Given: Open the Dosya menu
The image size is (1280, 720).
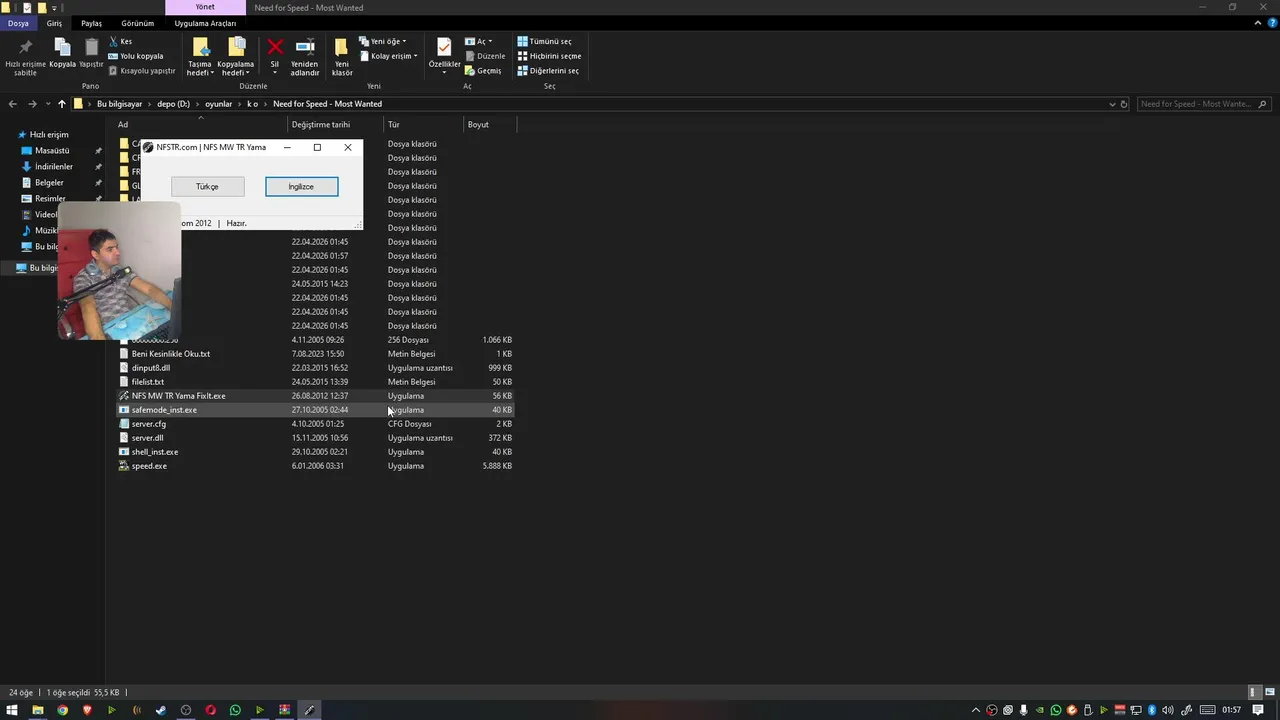Looking at the screenshot, I should 18,23.
